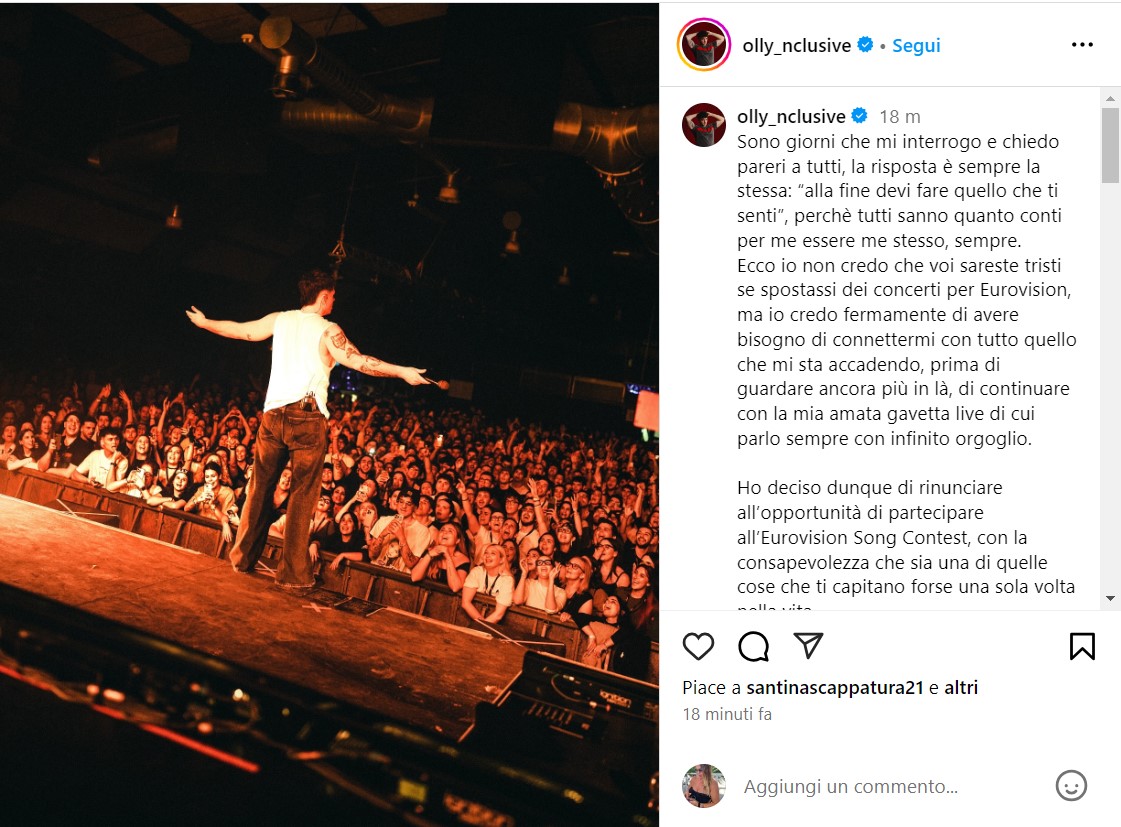Click caption author avatar thumbnail

point(703,125)
